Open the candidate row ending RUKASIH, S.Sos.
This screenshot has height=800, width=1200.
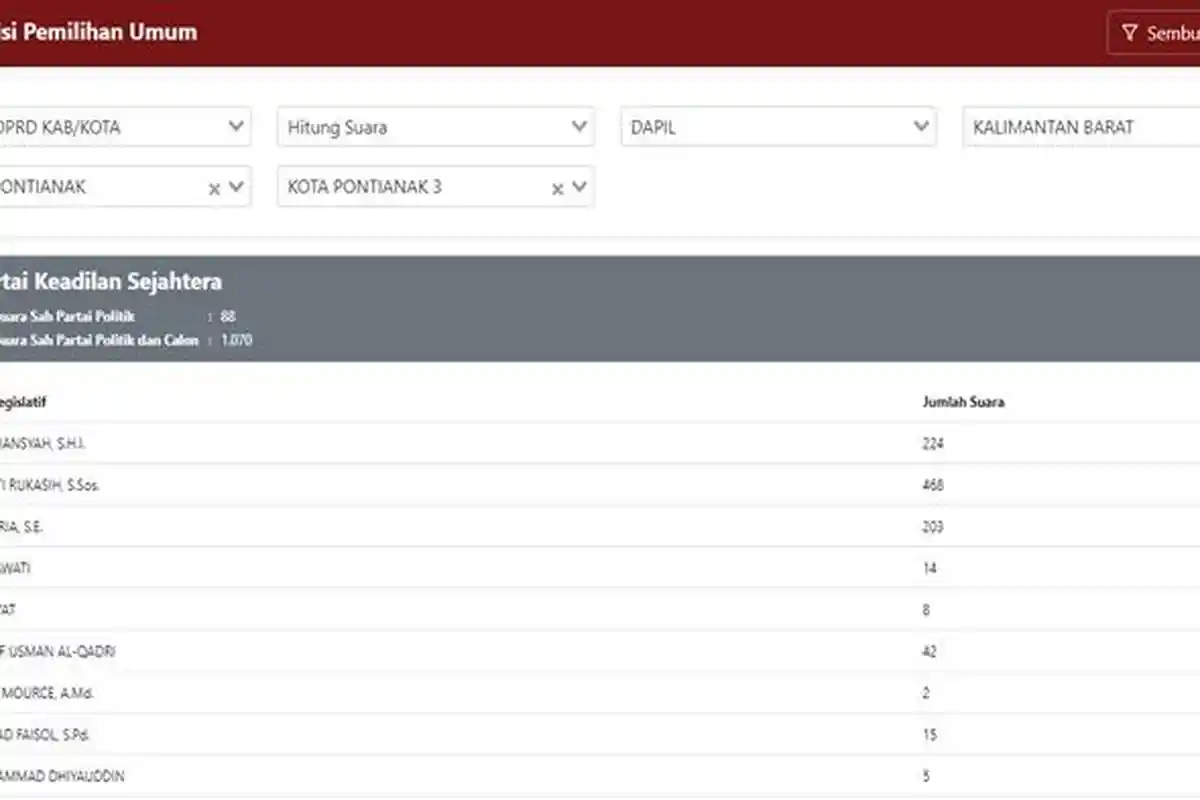(400, 485)
